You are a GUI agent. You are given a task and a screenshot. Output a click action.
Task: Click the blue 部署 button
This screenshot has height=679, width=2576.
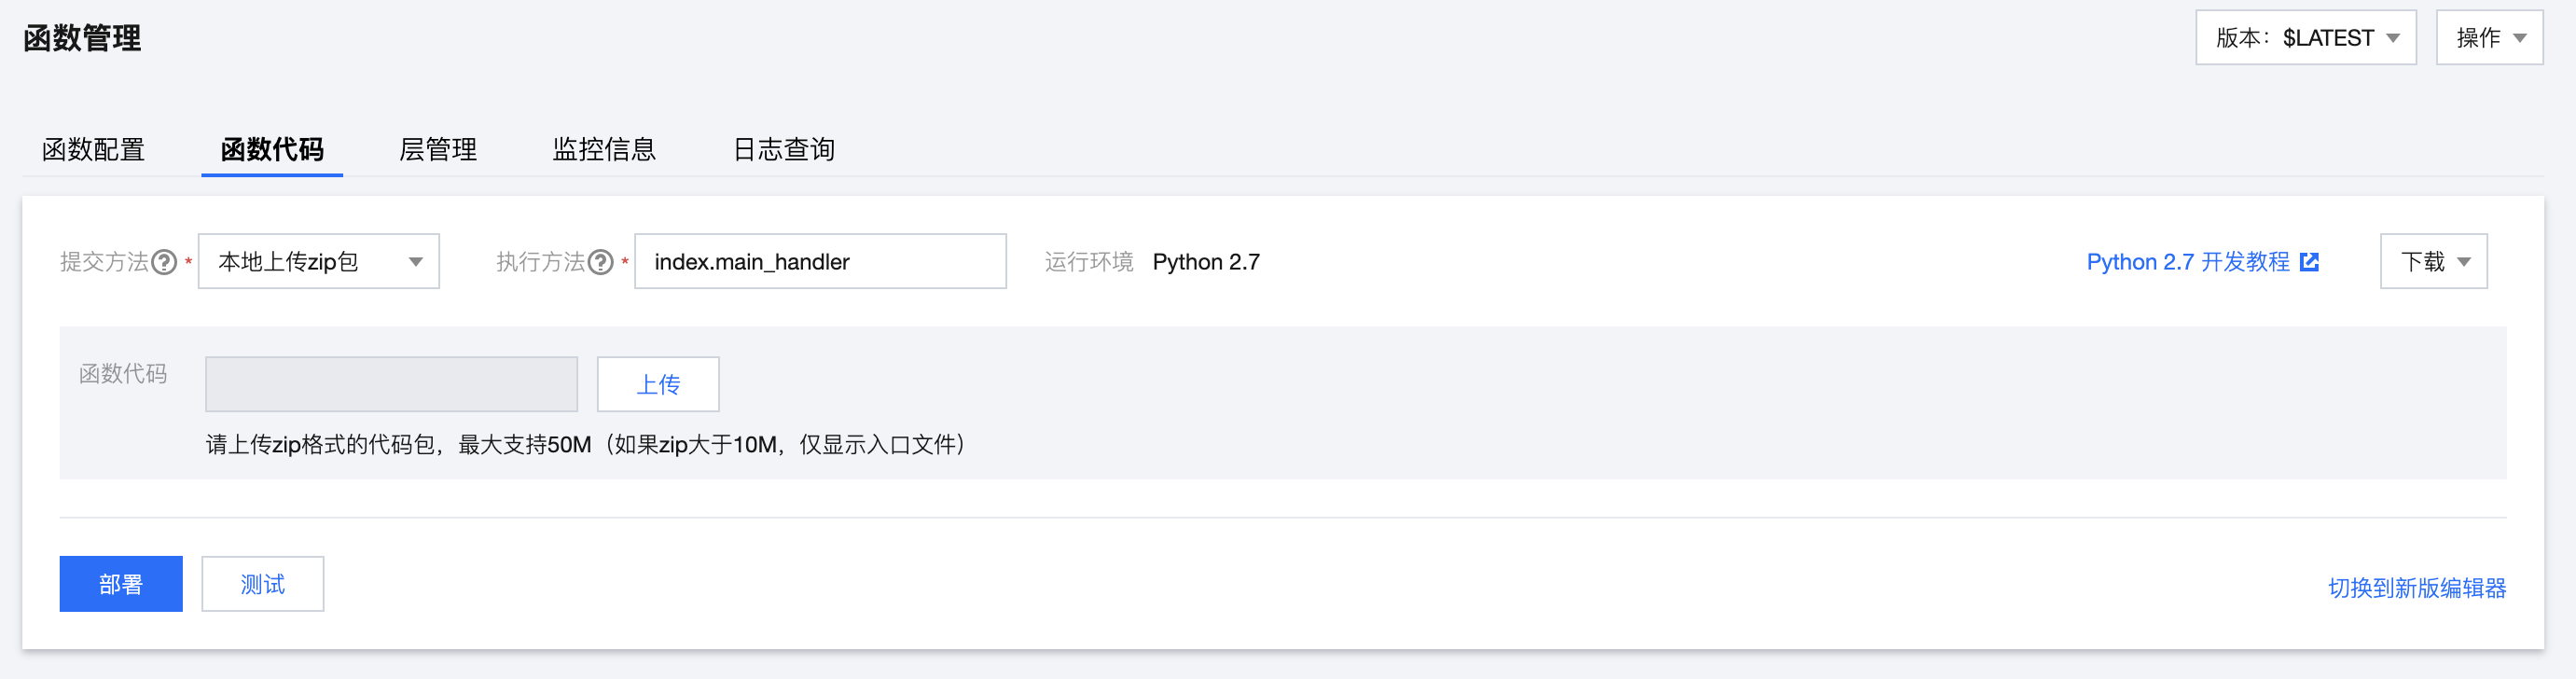click(121, 584)
